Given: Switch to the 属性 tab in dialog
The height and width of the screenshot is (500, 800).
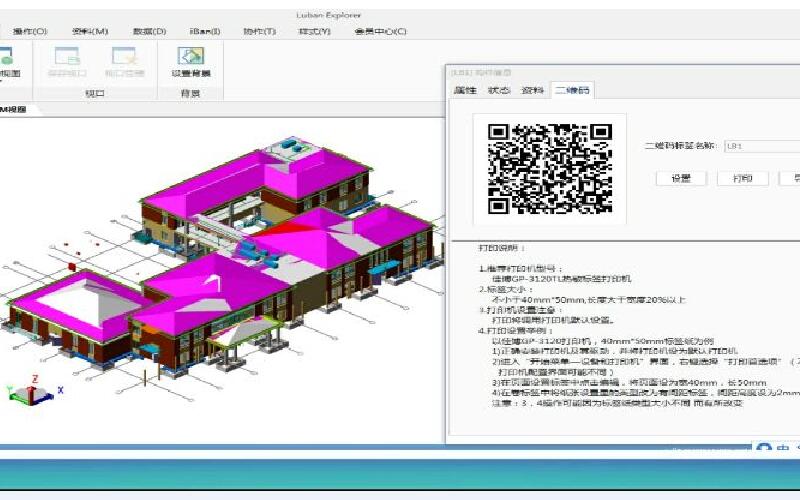Looking at the screenshot, I should 465,90.
